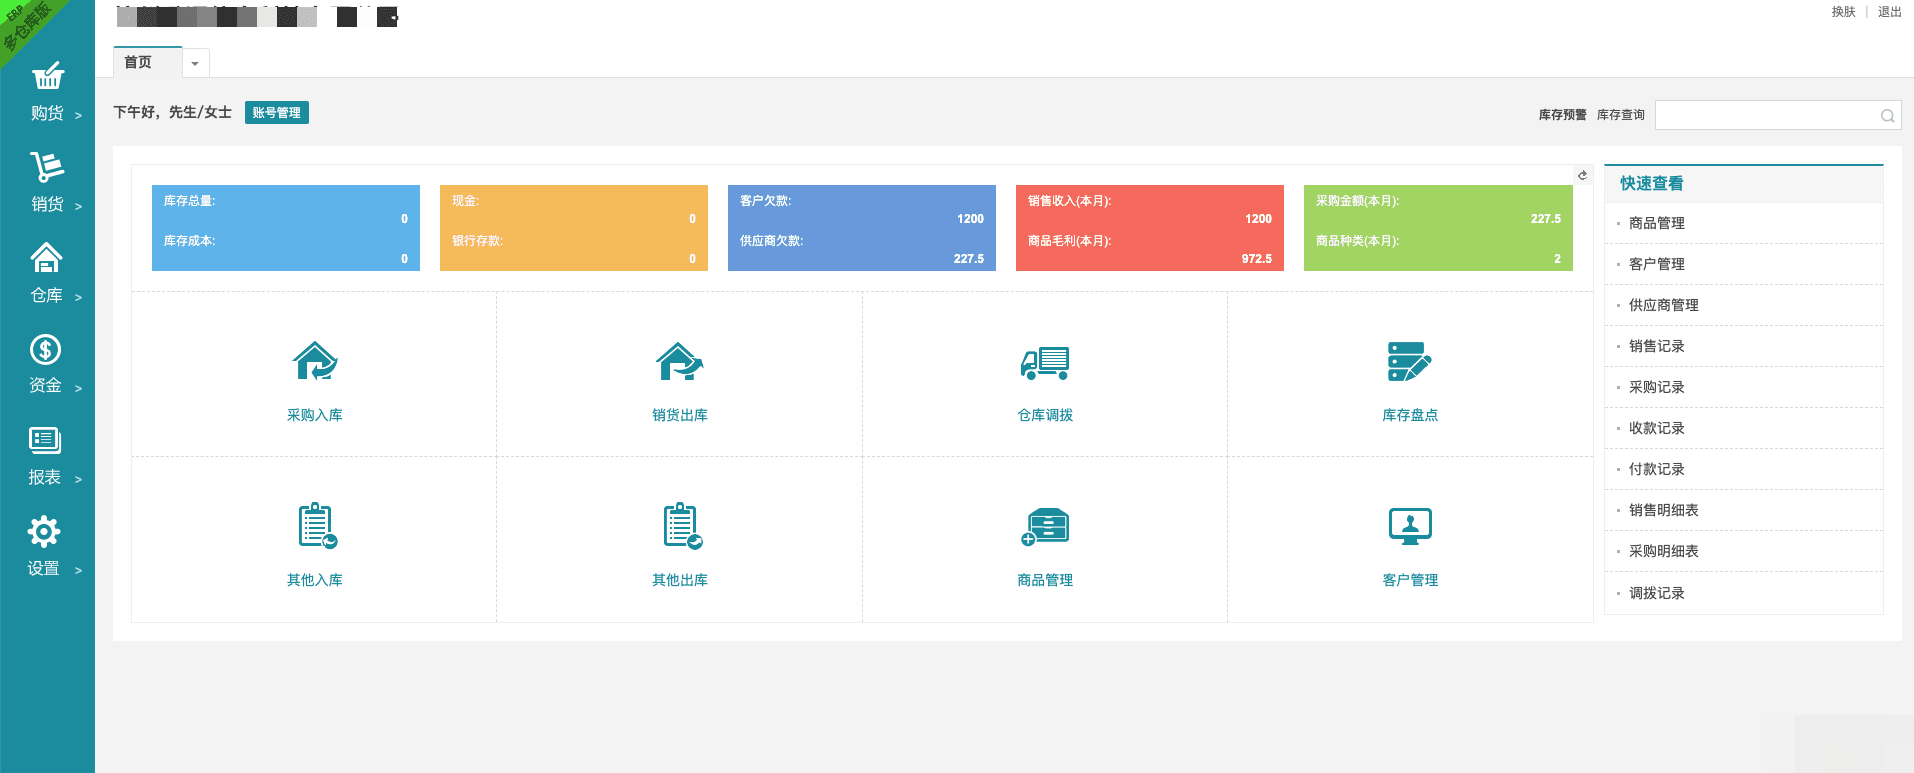Click the 库存盘点 server-pencil icon
The image size is (1914, 773).
pos(1410,361)
